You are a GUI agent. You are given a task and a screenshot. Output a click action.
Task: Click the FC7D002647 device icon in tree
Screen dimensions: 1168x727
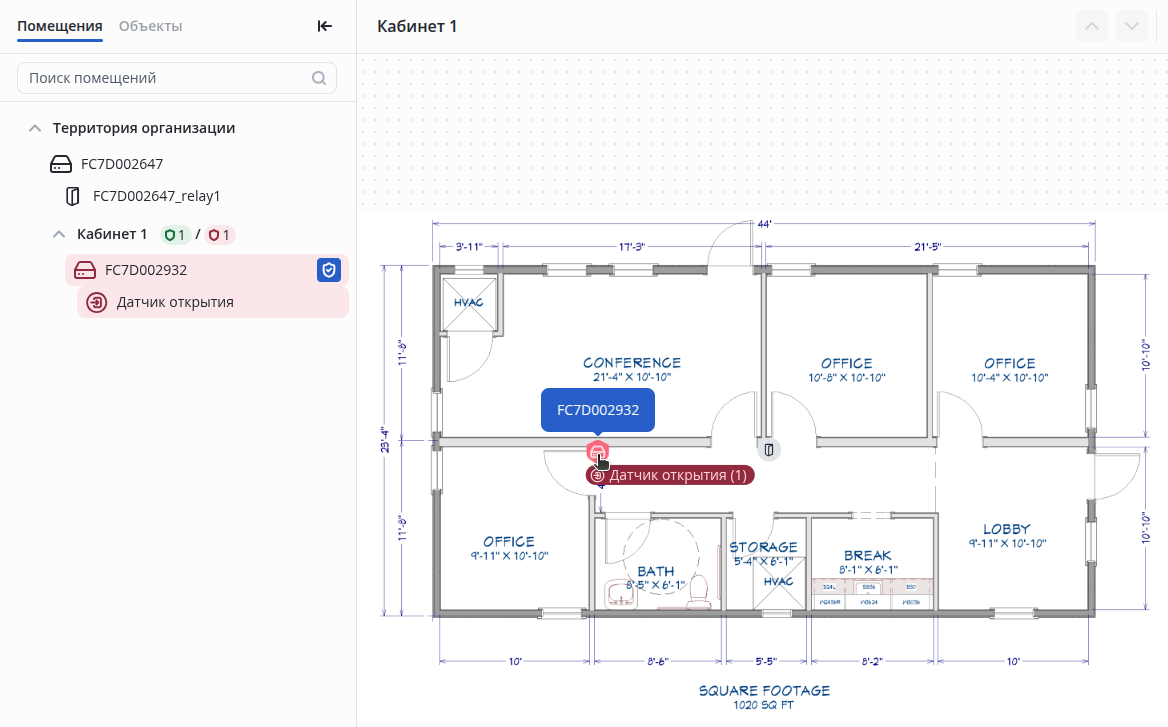tap(61, 164)
